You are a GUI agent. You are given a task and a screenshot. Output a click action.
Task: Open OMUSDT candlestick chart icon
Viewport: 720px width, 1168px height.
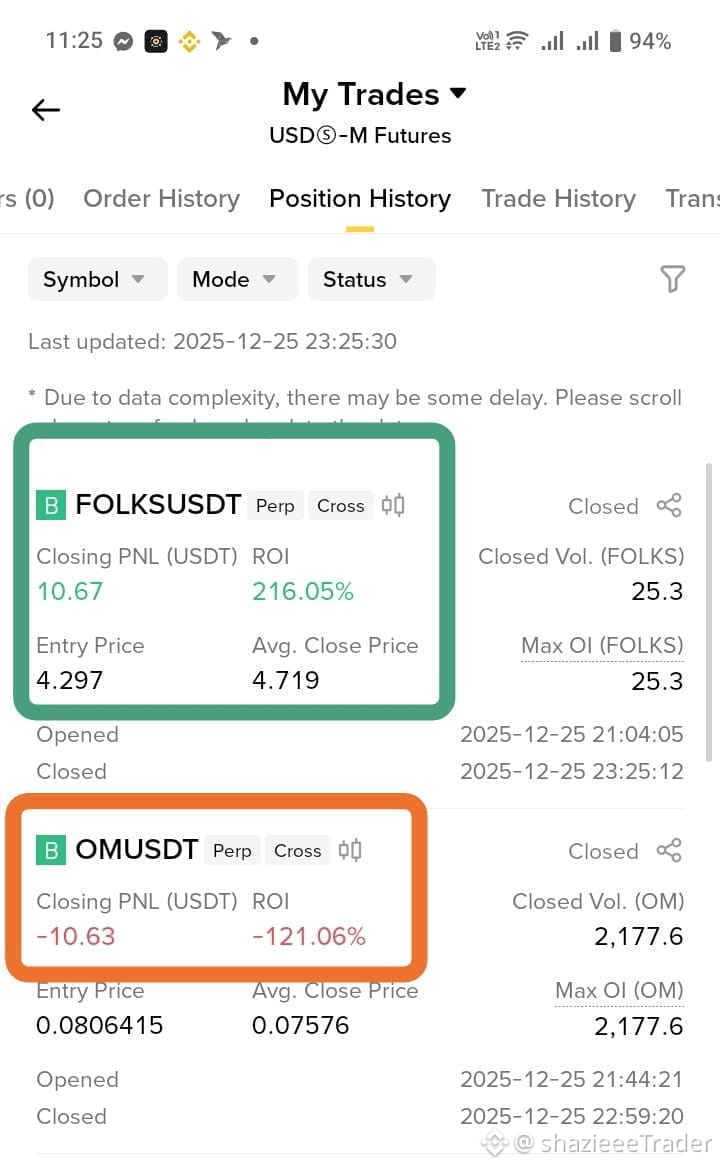coord(350,850)
